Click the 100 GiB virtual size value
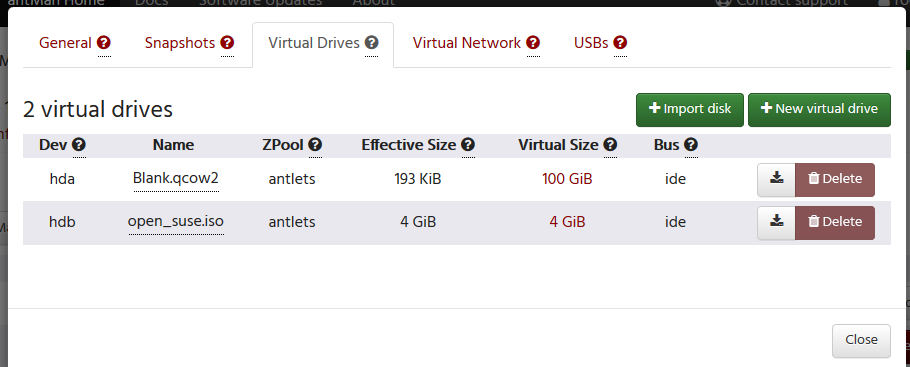Screen dimensions: 910x367 click(567, 179)
